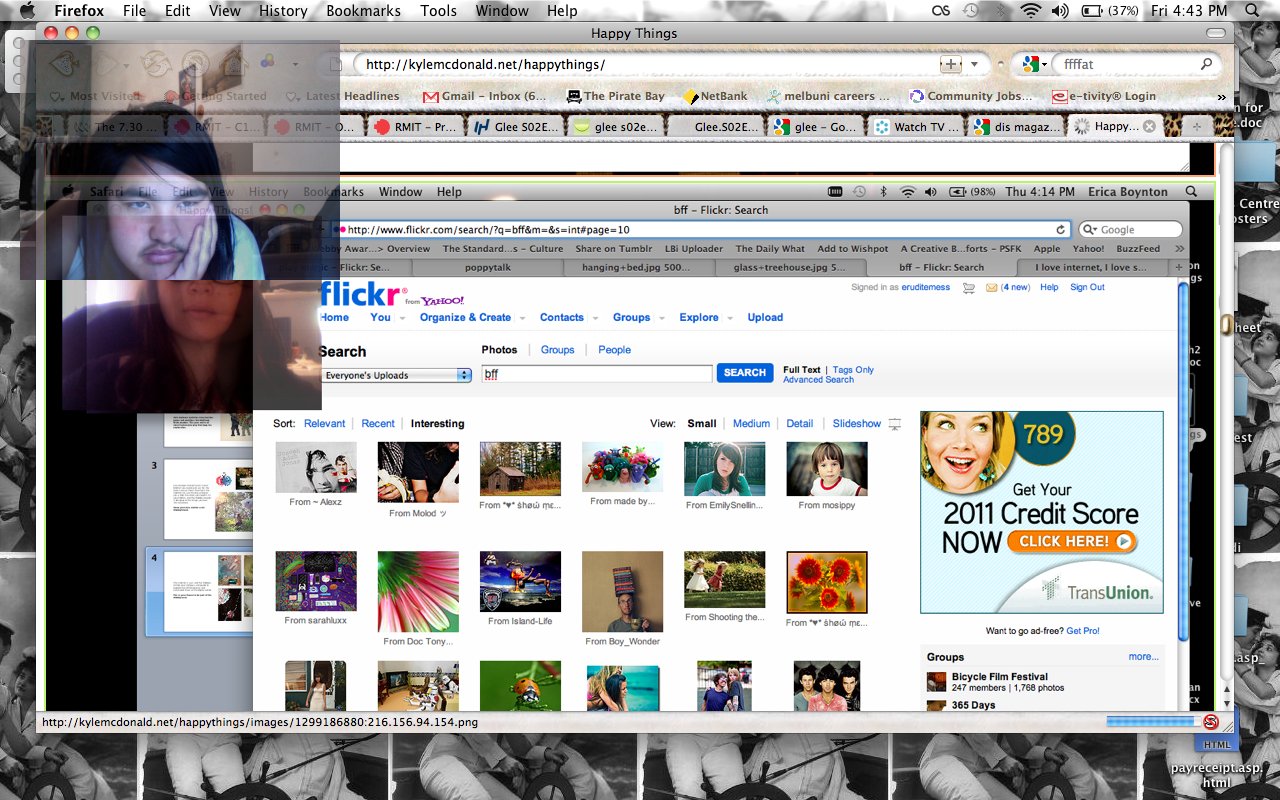Image resolution: width=1280 pixels, height=800 pixels.
Task: Open the sunflower thumbnail in the second row
Action: [x=827, y=582]
